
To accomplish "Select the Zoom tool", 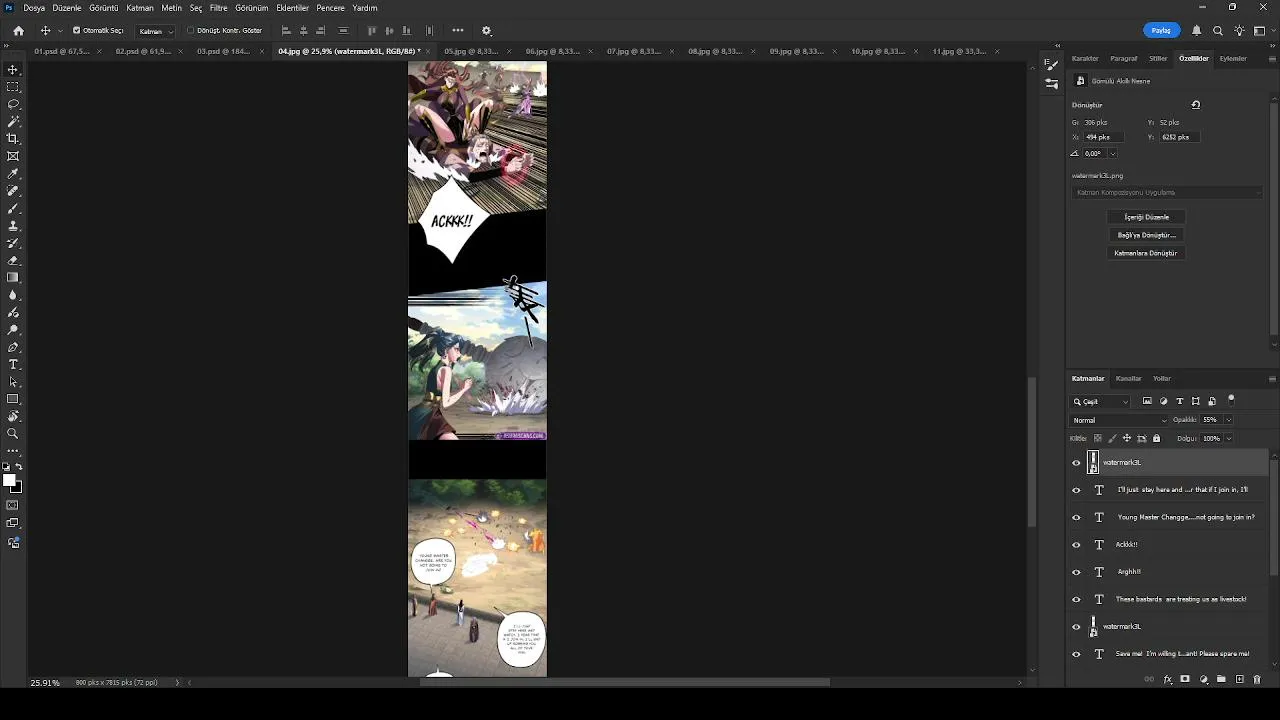I will click(13, 433).
